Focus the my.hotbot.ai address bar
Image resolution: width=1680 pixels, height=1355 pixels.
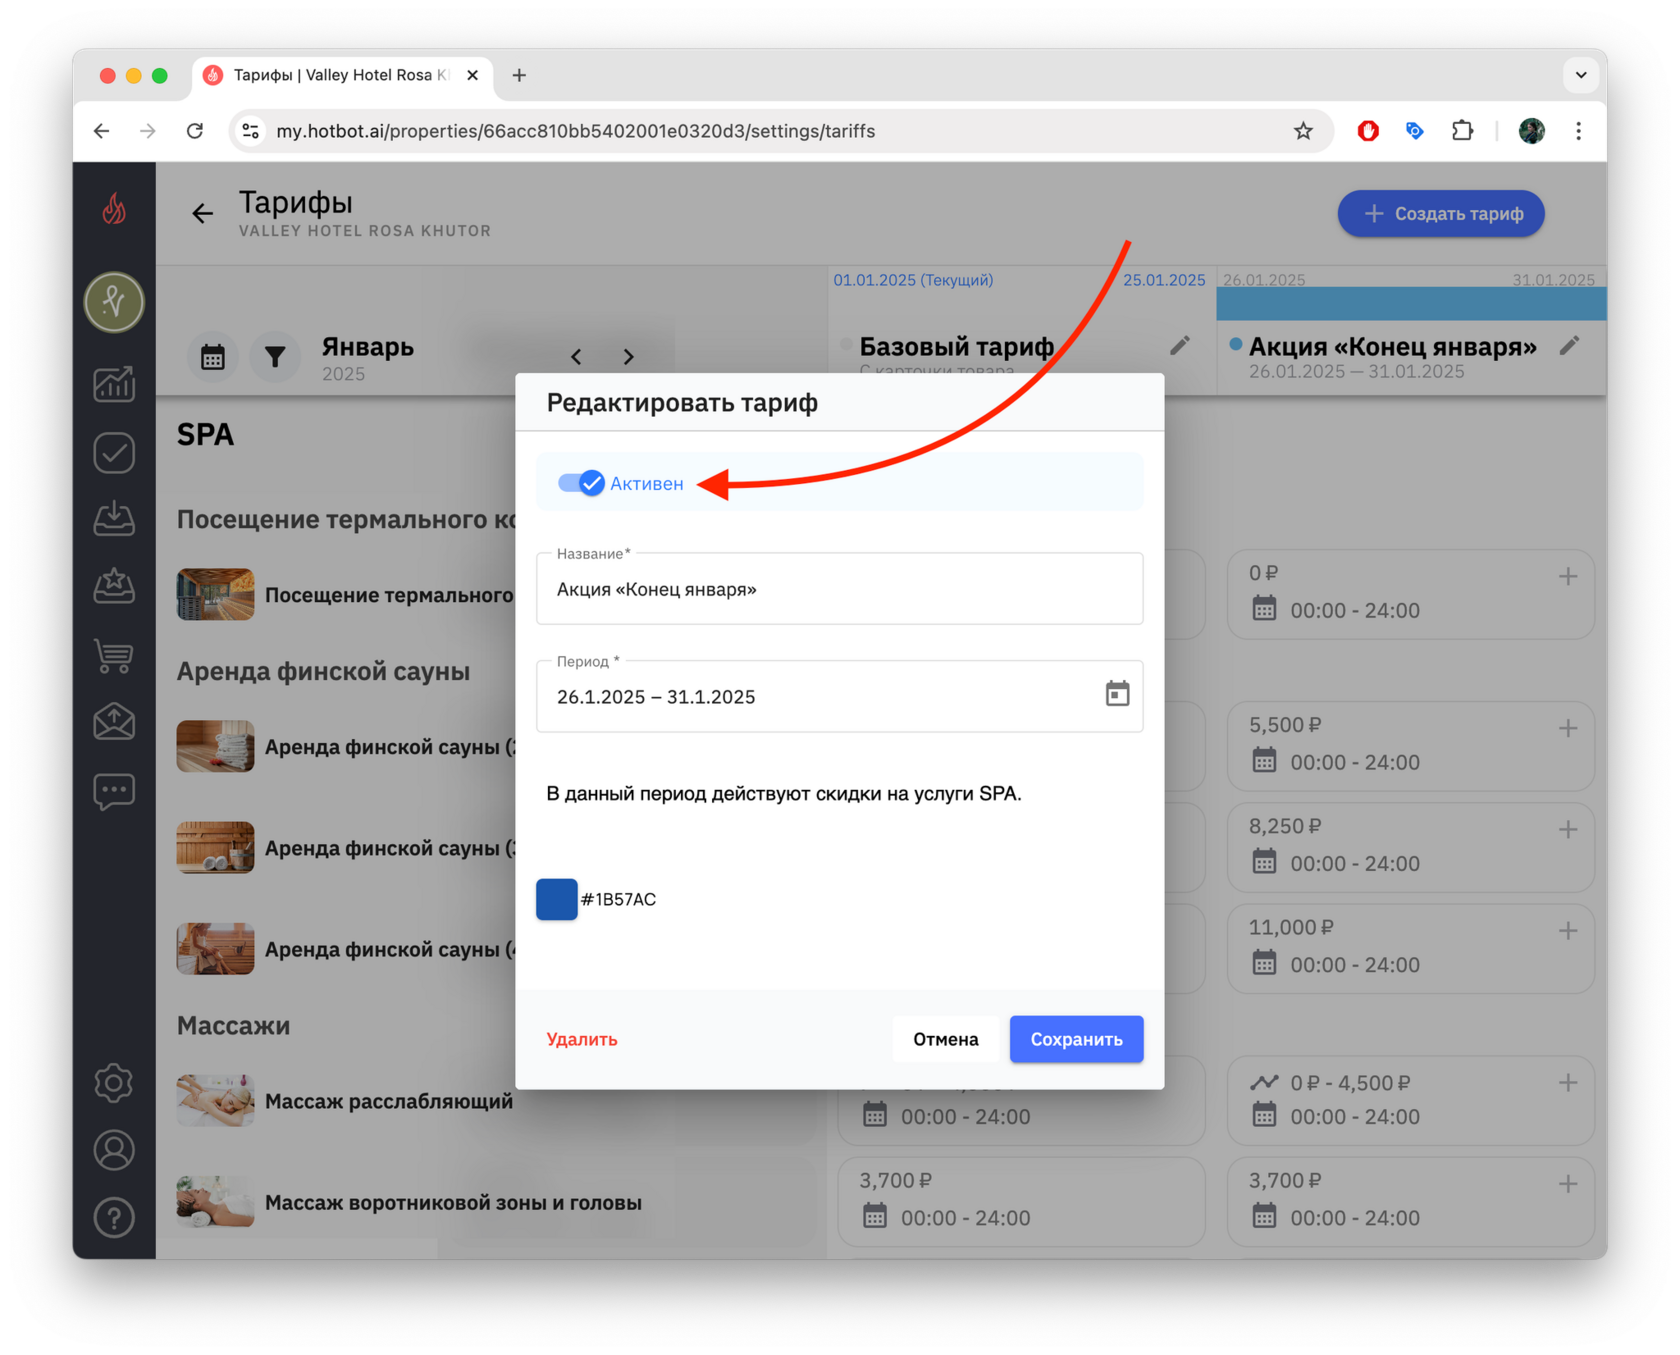click(x=576, y=131)
